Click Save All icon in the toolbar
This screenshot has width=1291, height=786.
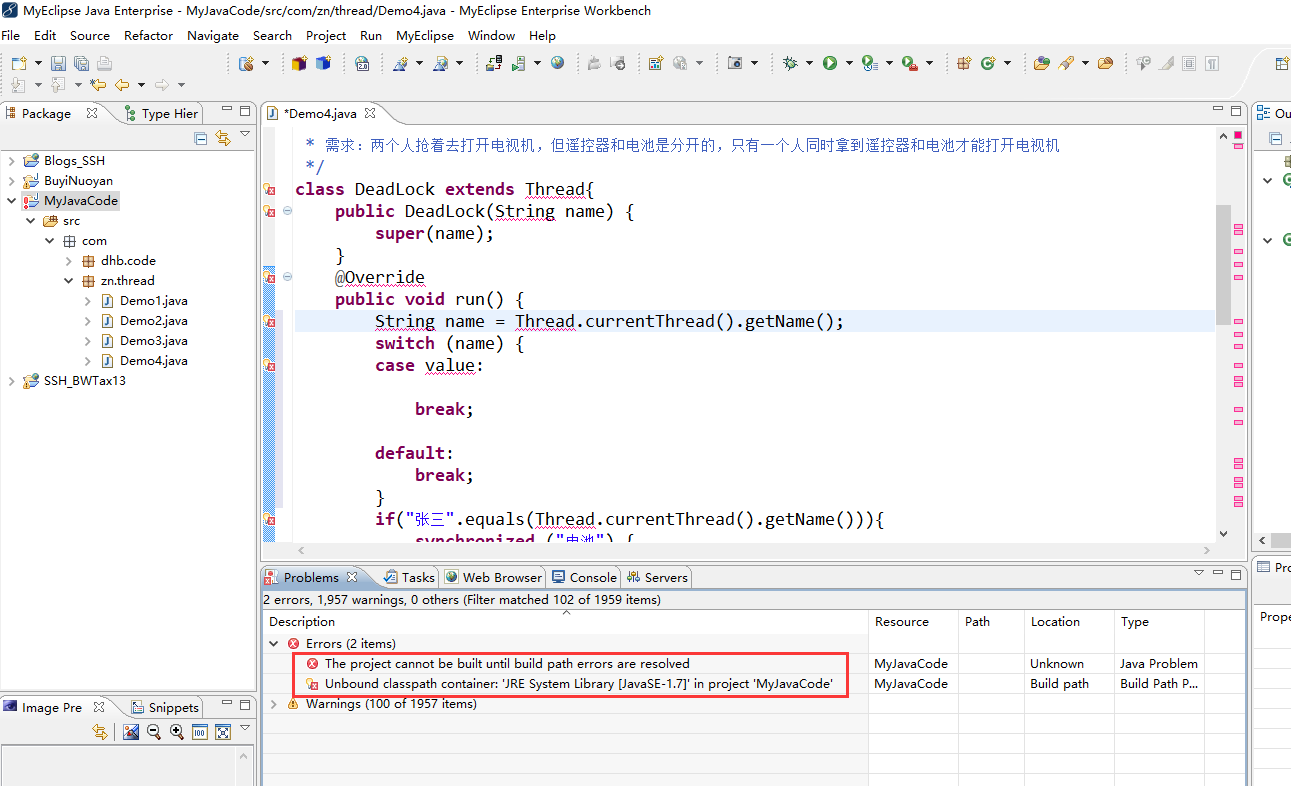81,62
